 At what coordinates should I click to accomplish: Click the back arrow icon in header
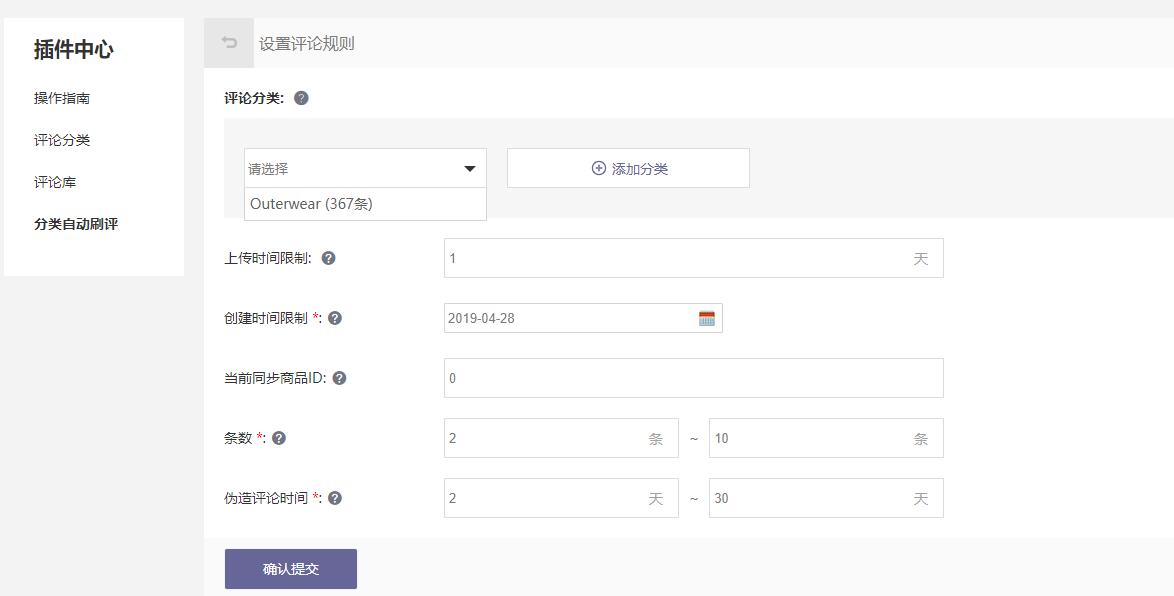click(229, 43)
